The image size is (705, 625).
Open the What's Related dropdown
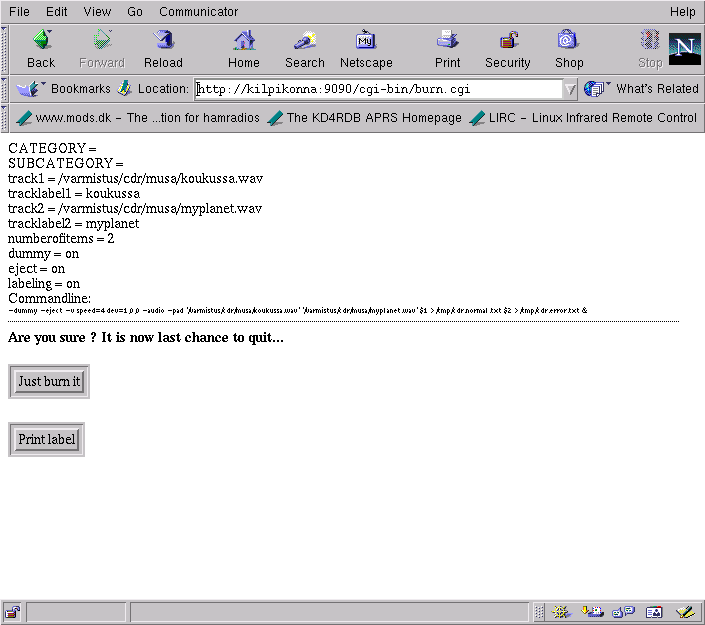pos(641,89)
